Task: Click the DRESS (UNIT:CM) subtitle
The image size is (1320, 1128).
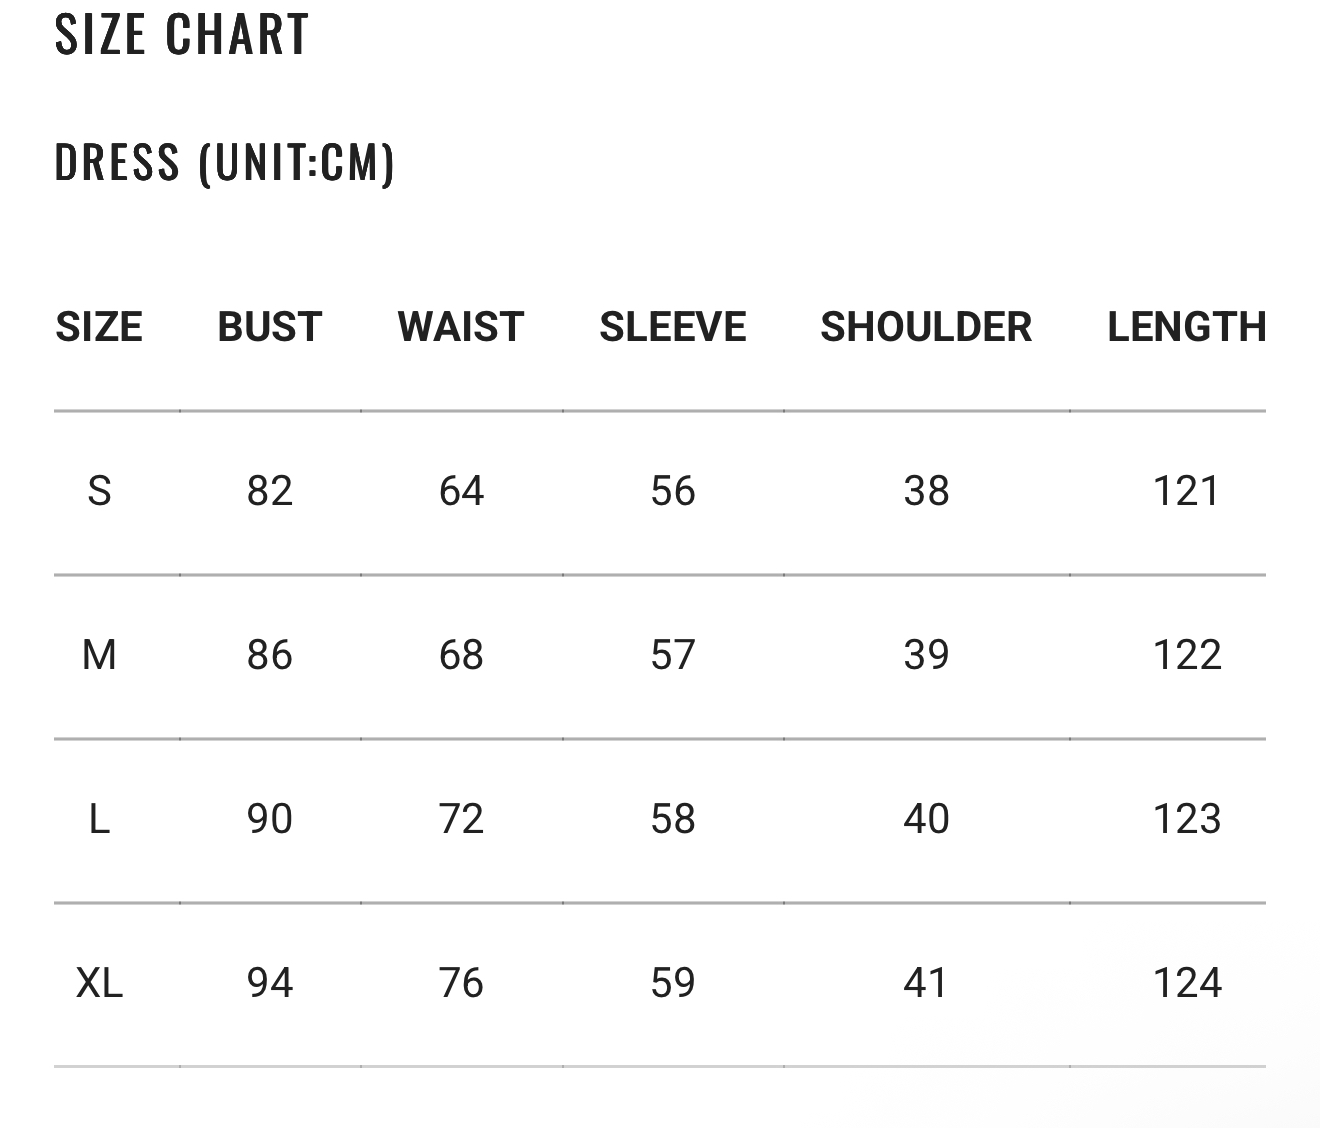Action: pos(225,162)
